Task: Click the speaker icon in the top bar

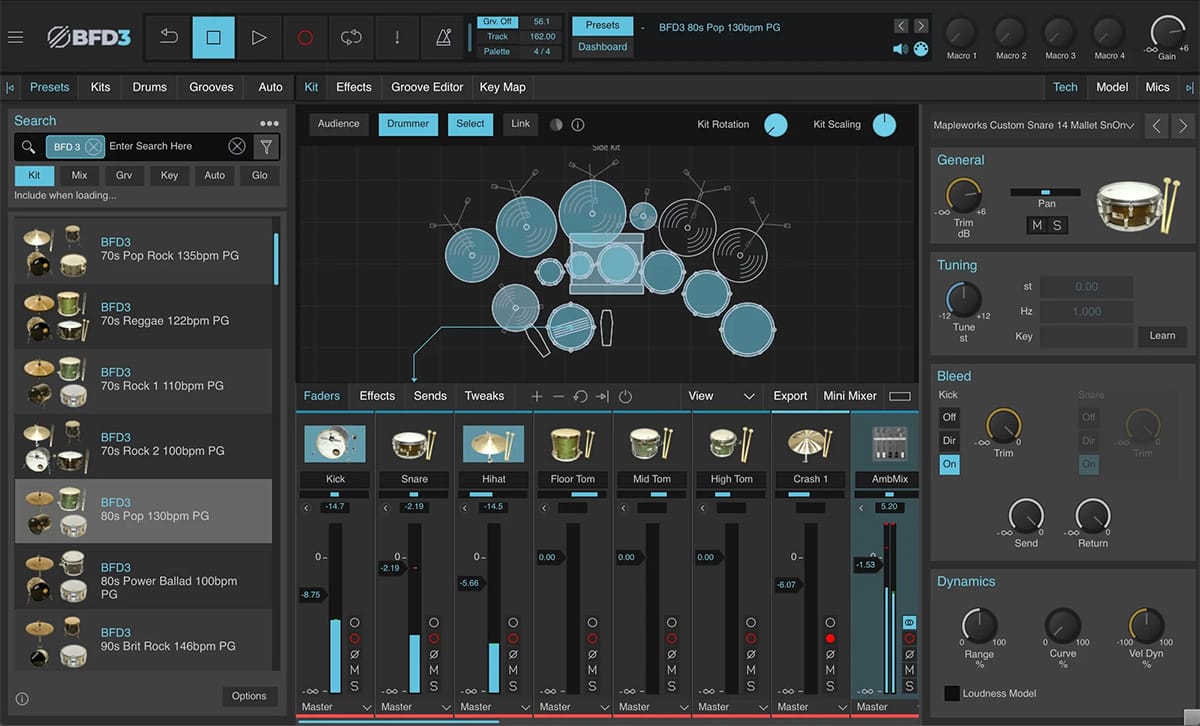Action: click(x=899, y=48)
